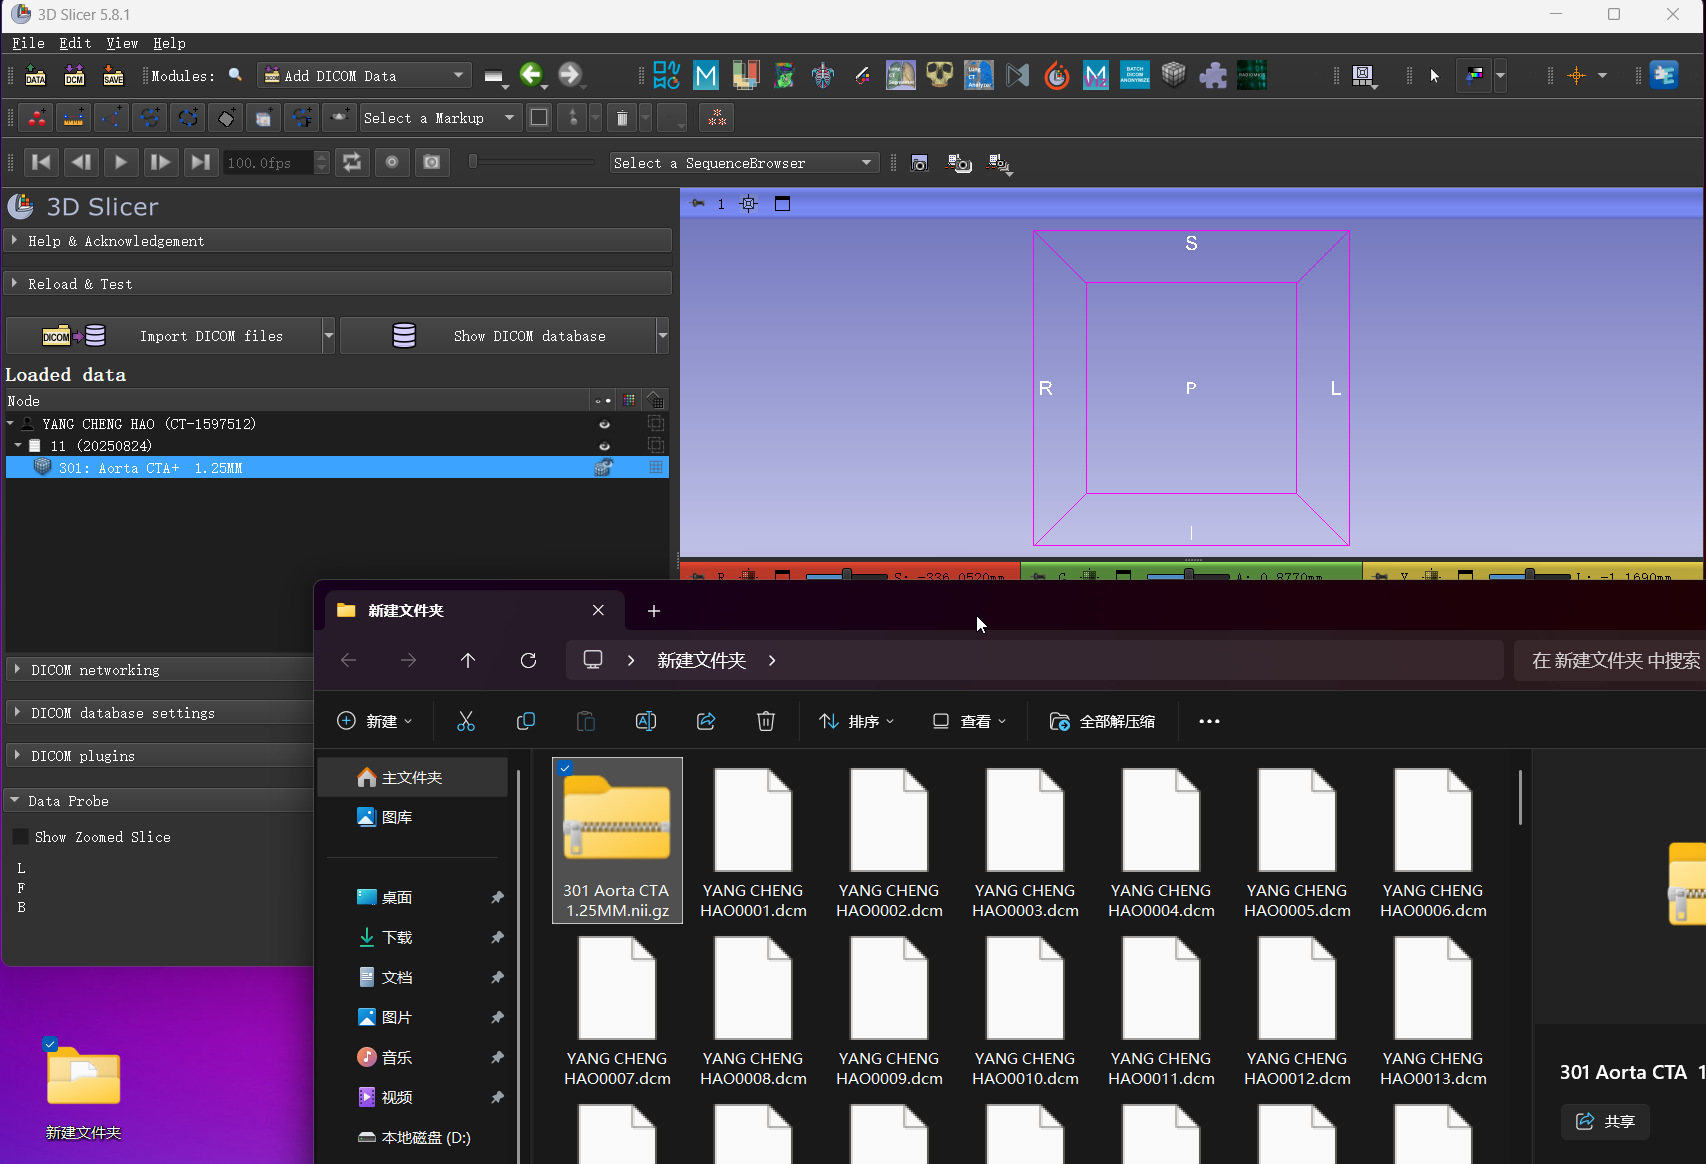Screen dimensions: 1706x1164
Task: Enable the Show Zoomed Slice checkbox
Action: tap(21, 837)
